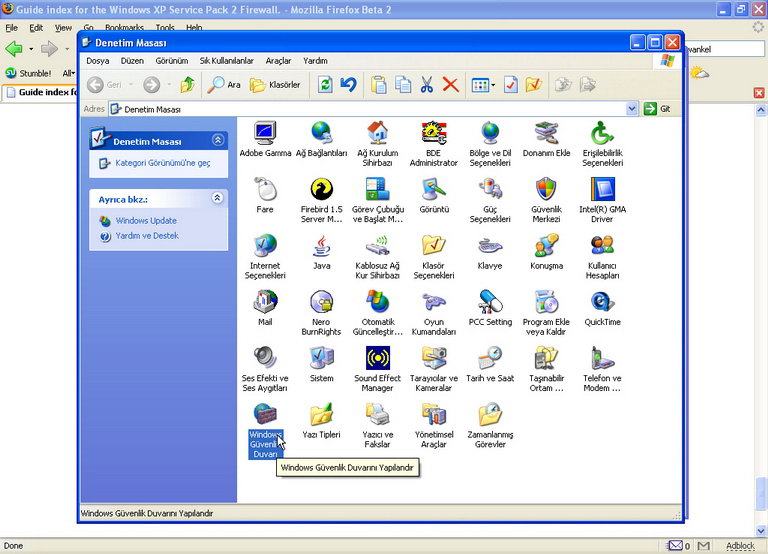The height and width of the screenshot is (554, 768).
Task: Open the Sık Kullanılanlar menu
Action: [x=227, y=61]
